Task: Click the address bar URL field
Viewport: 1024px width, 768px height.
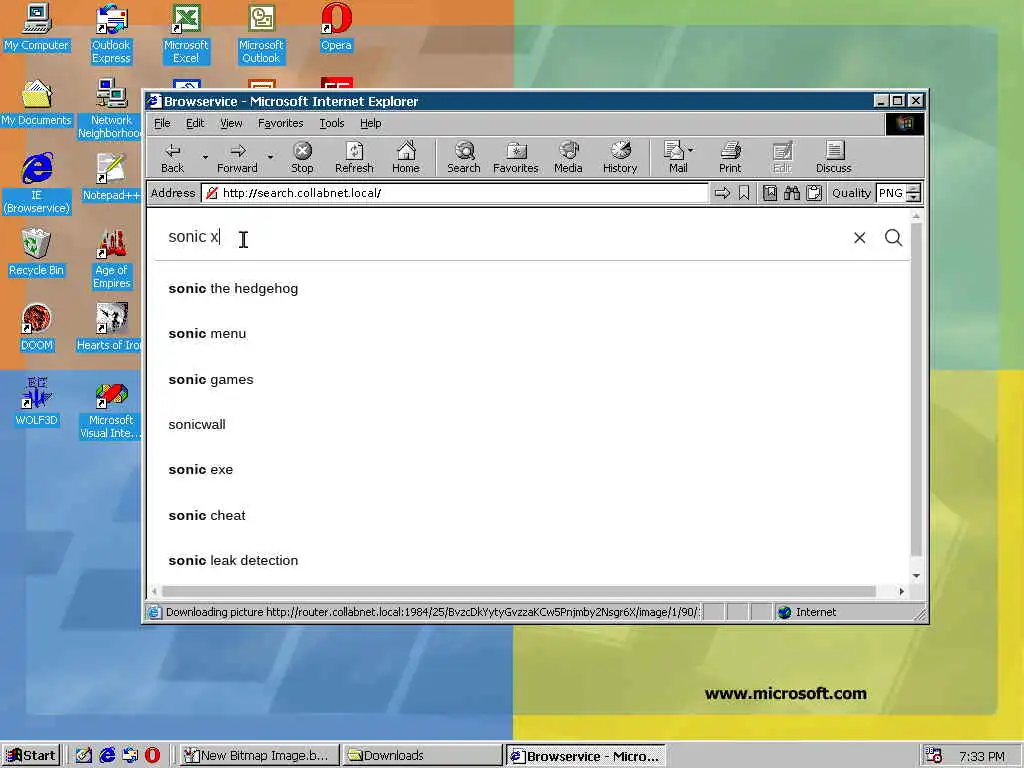Action: click(455, 193)
